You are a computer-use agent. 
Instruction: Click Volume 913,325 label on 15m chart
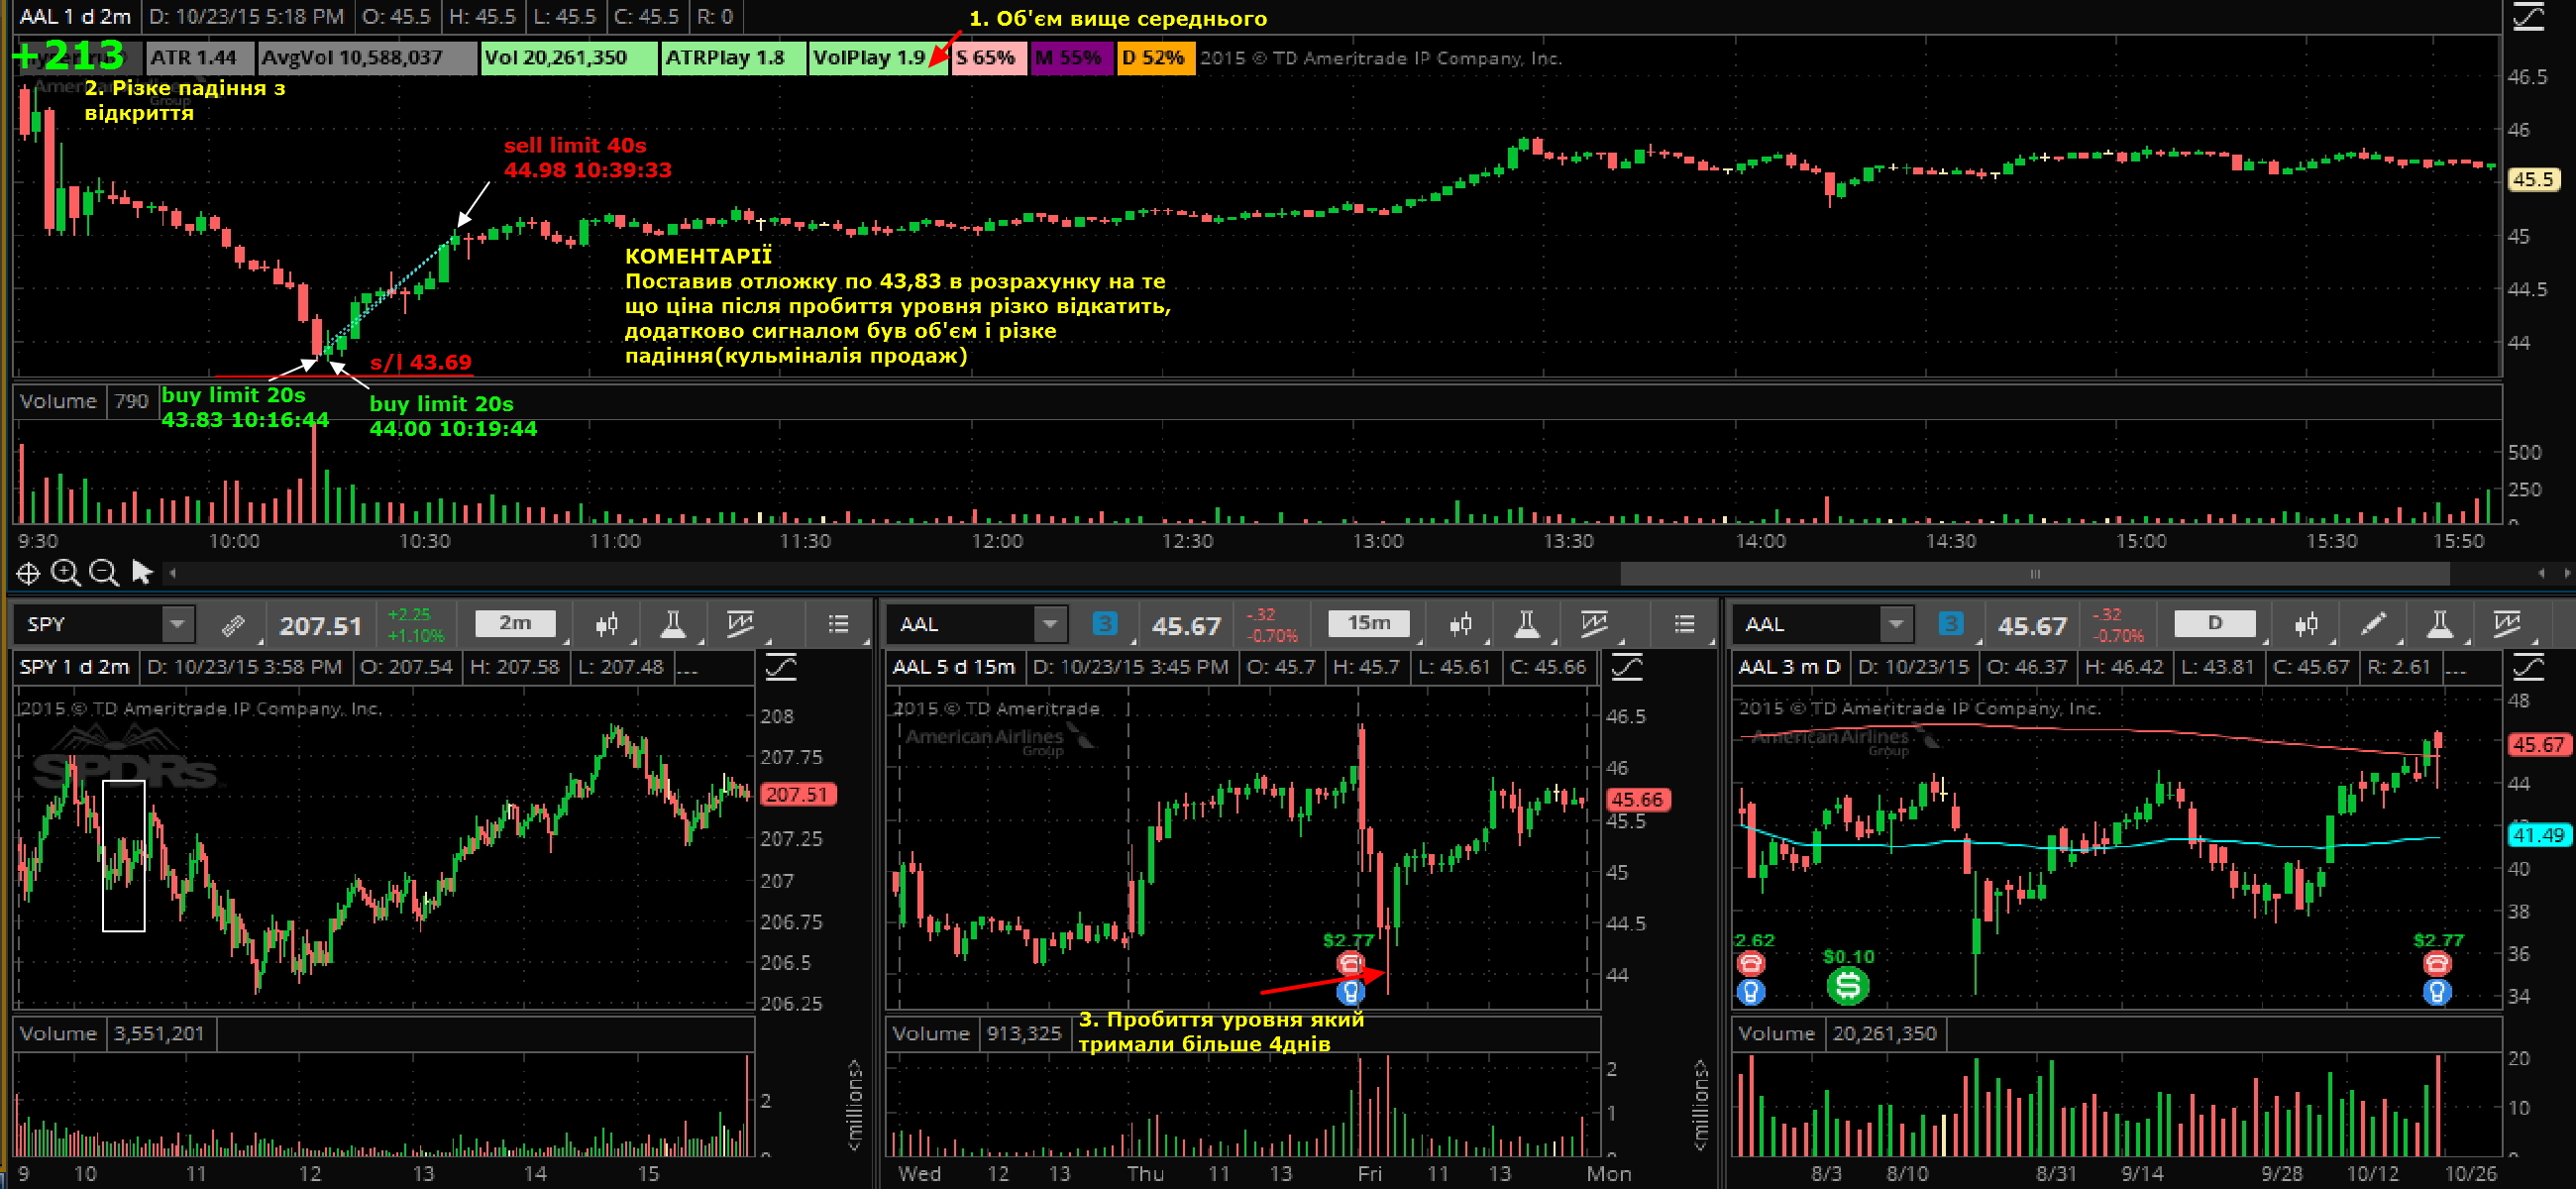point(978,1033)
